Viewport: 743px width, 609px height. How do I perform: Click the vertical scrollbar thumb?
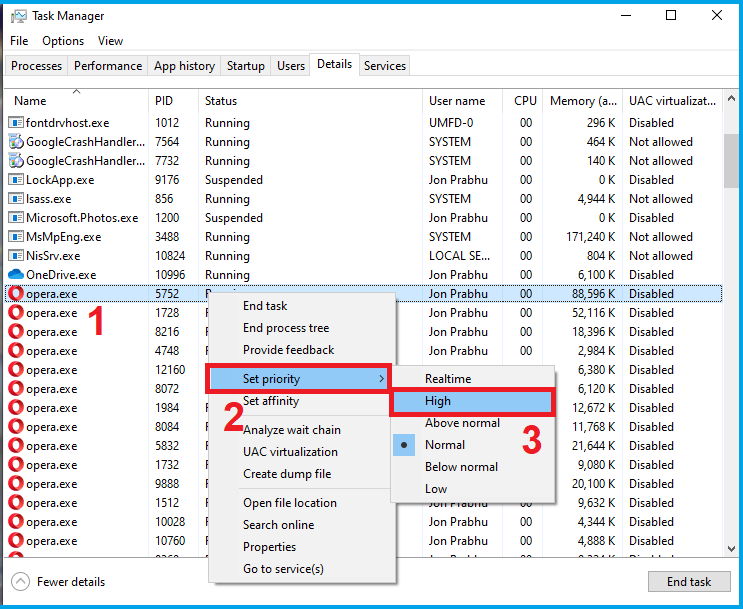click(x=731, y=160)
